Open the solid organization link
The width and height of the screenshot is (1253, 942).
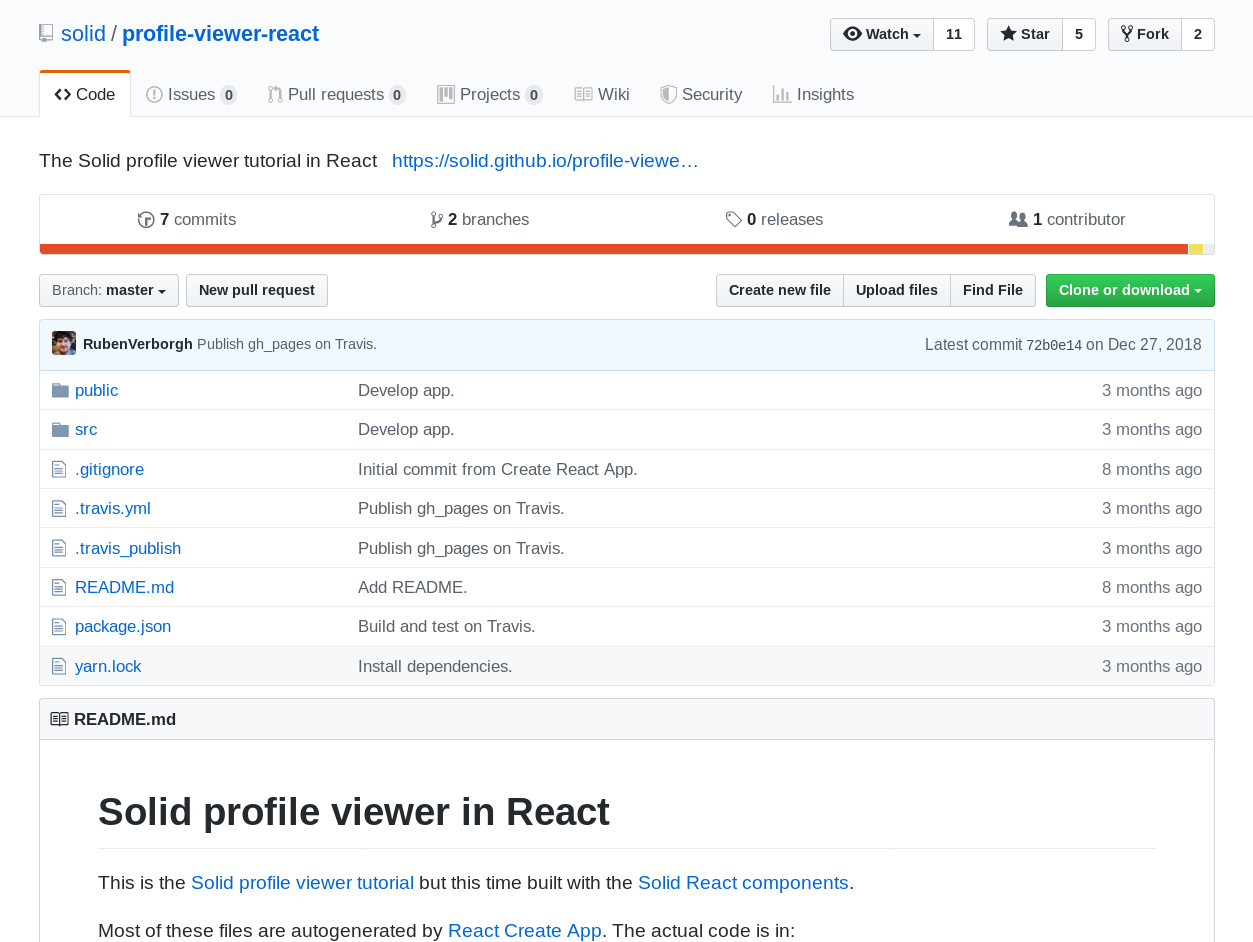pyautogui.click(x=83, y=34)
